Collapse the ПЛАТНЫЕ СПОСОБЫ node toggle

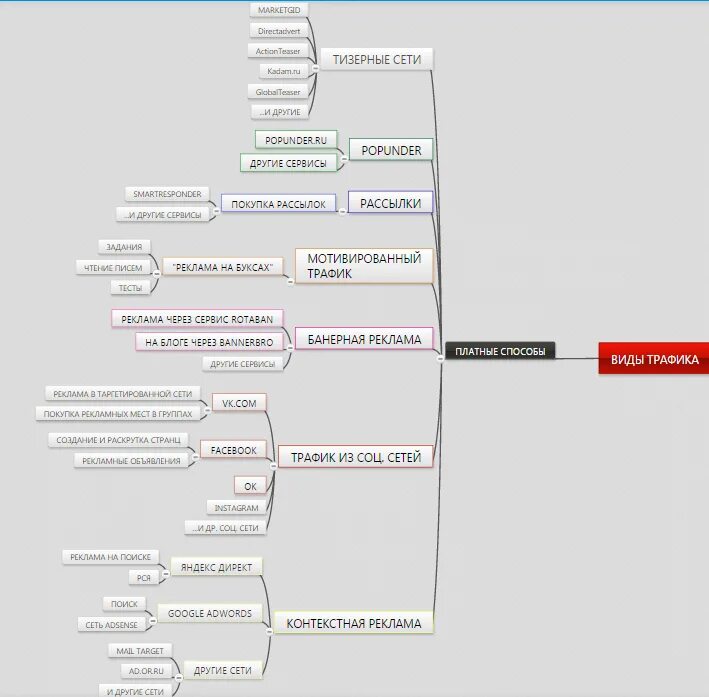click(x=440, y=358)
